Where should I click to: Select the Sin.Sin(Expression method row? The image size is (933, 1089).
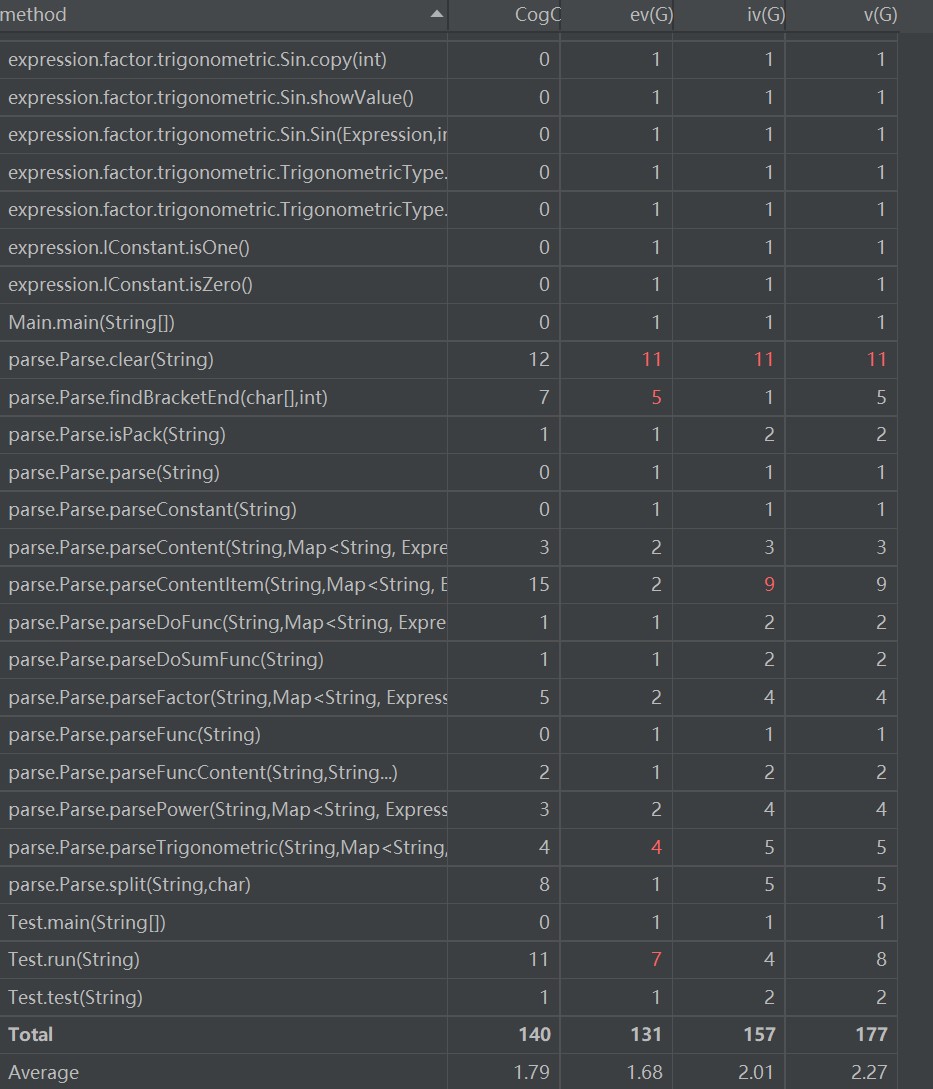pos(449,135)
